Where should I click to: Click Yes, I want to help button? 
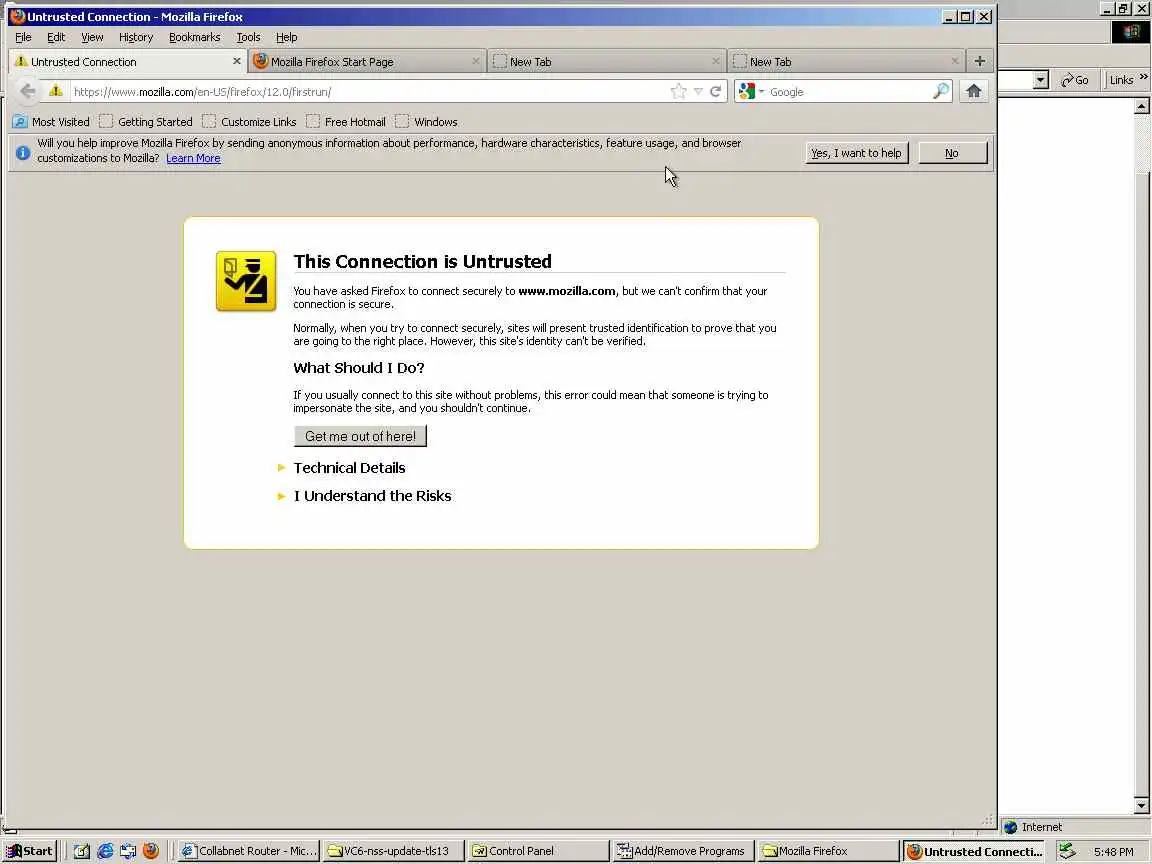tap(857, 153)
